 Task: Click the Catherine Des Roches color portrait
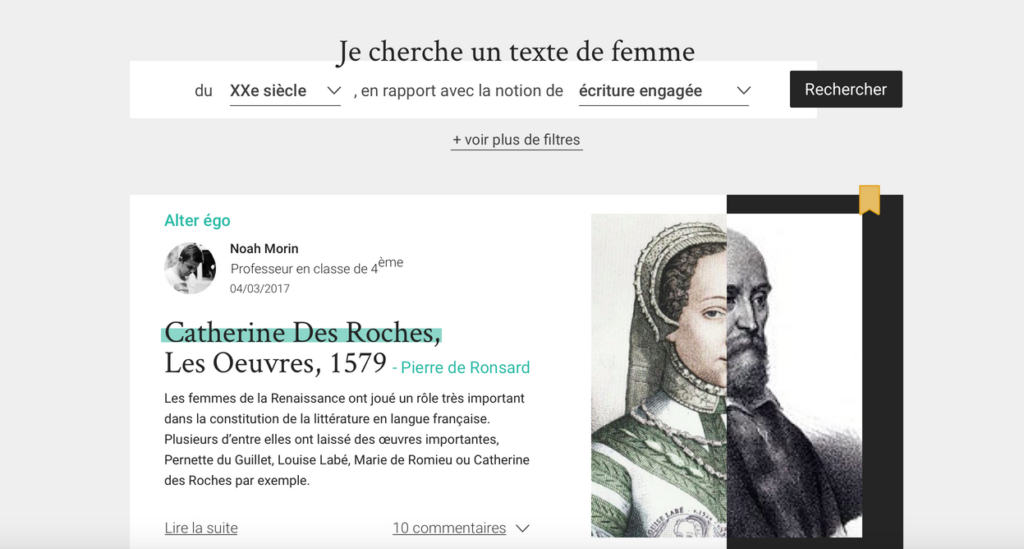659,375
